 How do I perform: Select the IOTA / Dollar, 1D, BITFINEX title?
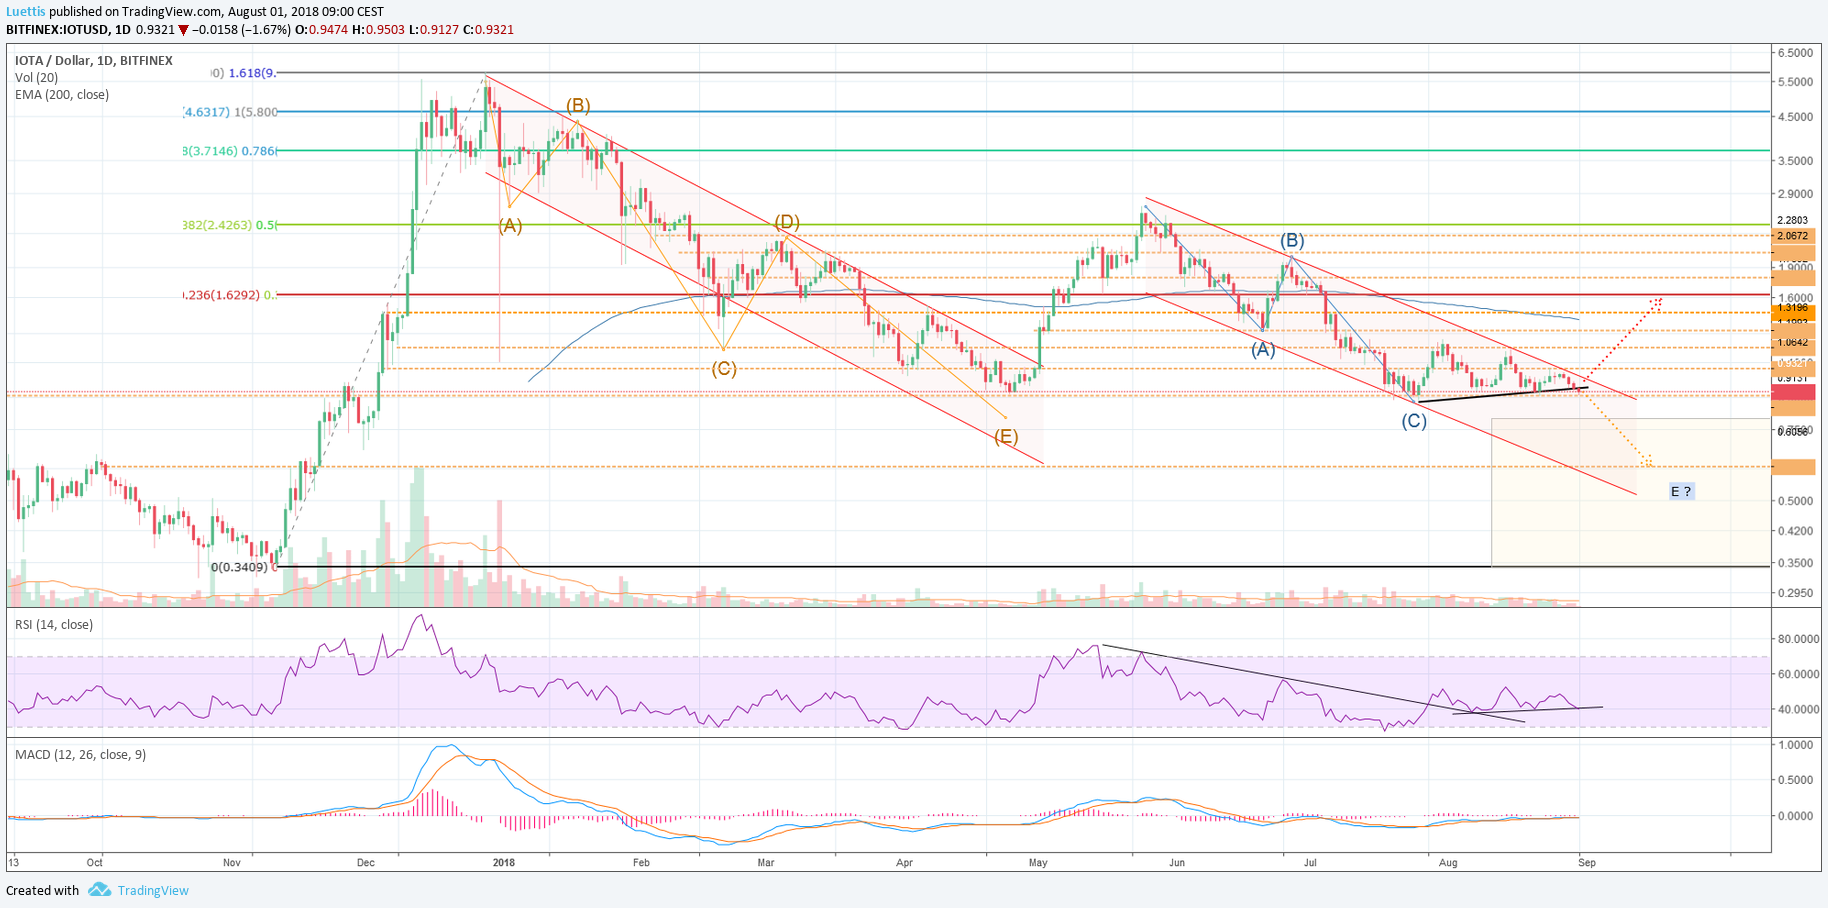coord(94,61)
